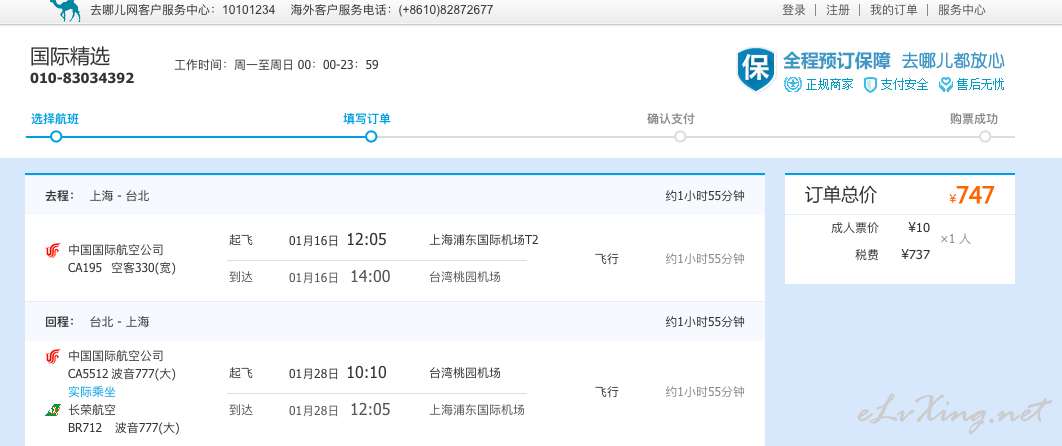Screen dimensions: 1062x446
Task: Click the blue 保 shield badge icon
Action: point(756,70)
